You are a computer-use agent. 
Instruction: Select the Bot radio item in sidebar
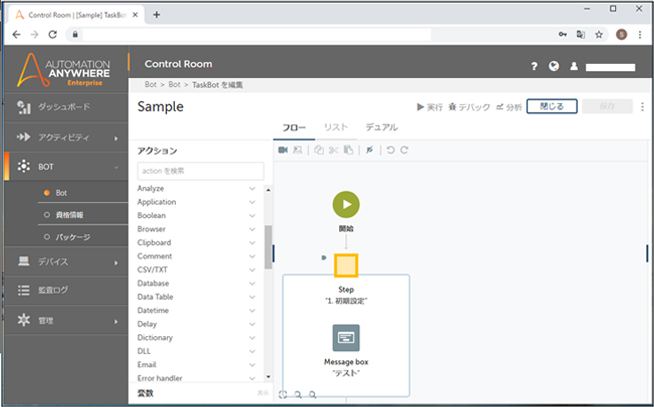(x=61, y=192)
